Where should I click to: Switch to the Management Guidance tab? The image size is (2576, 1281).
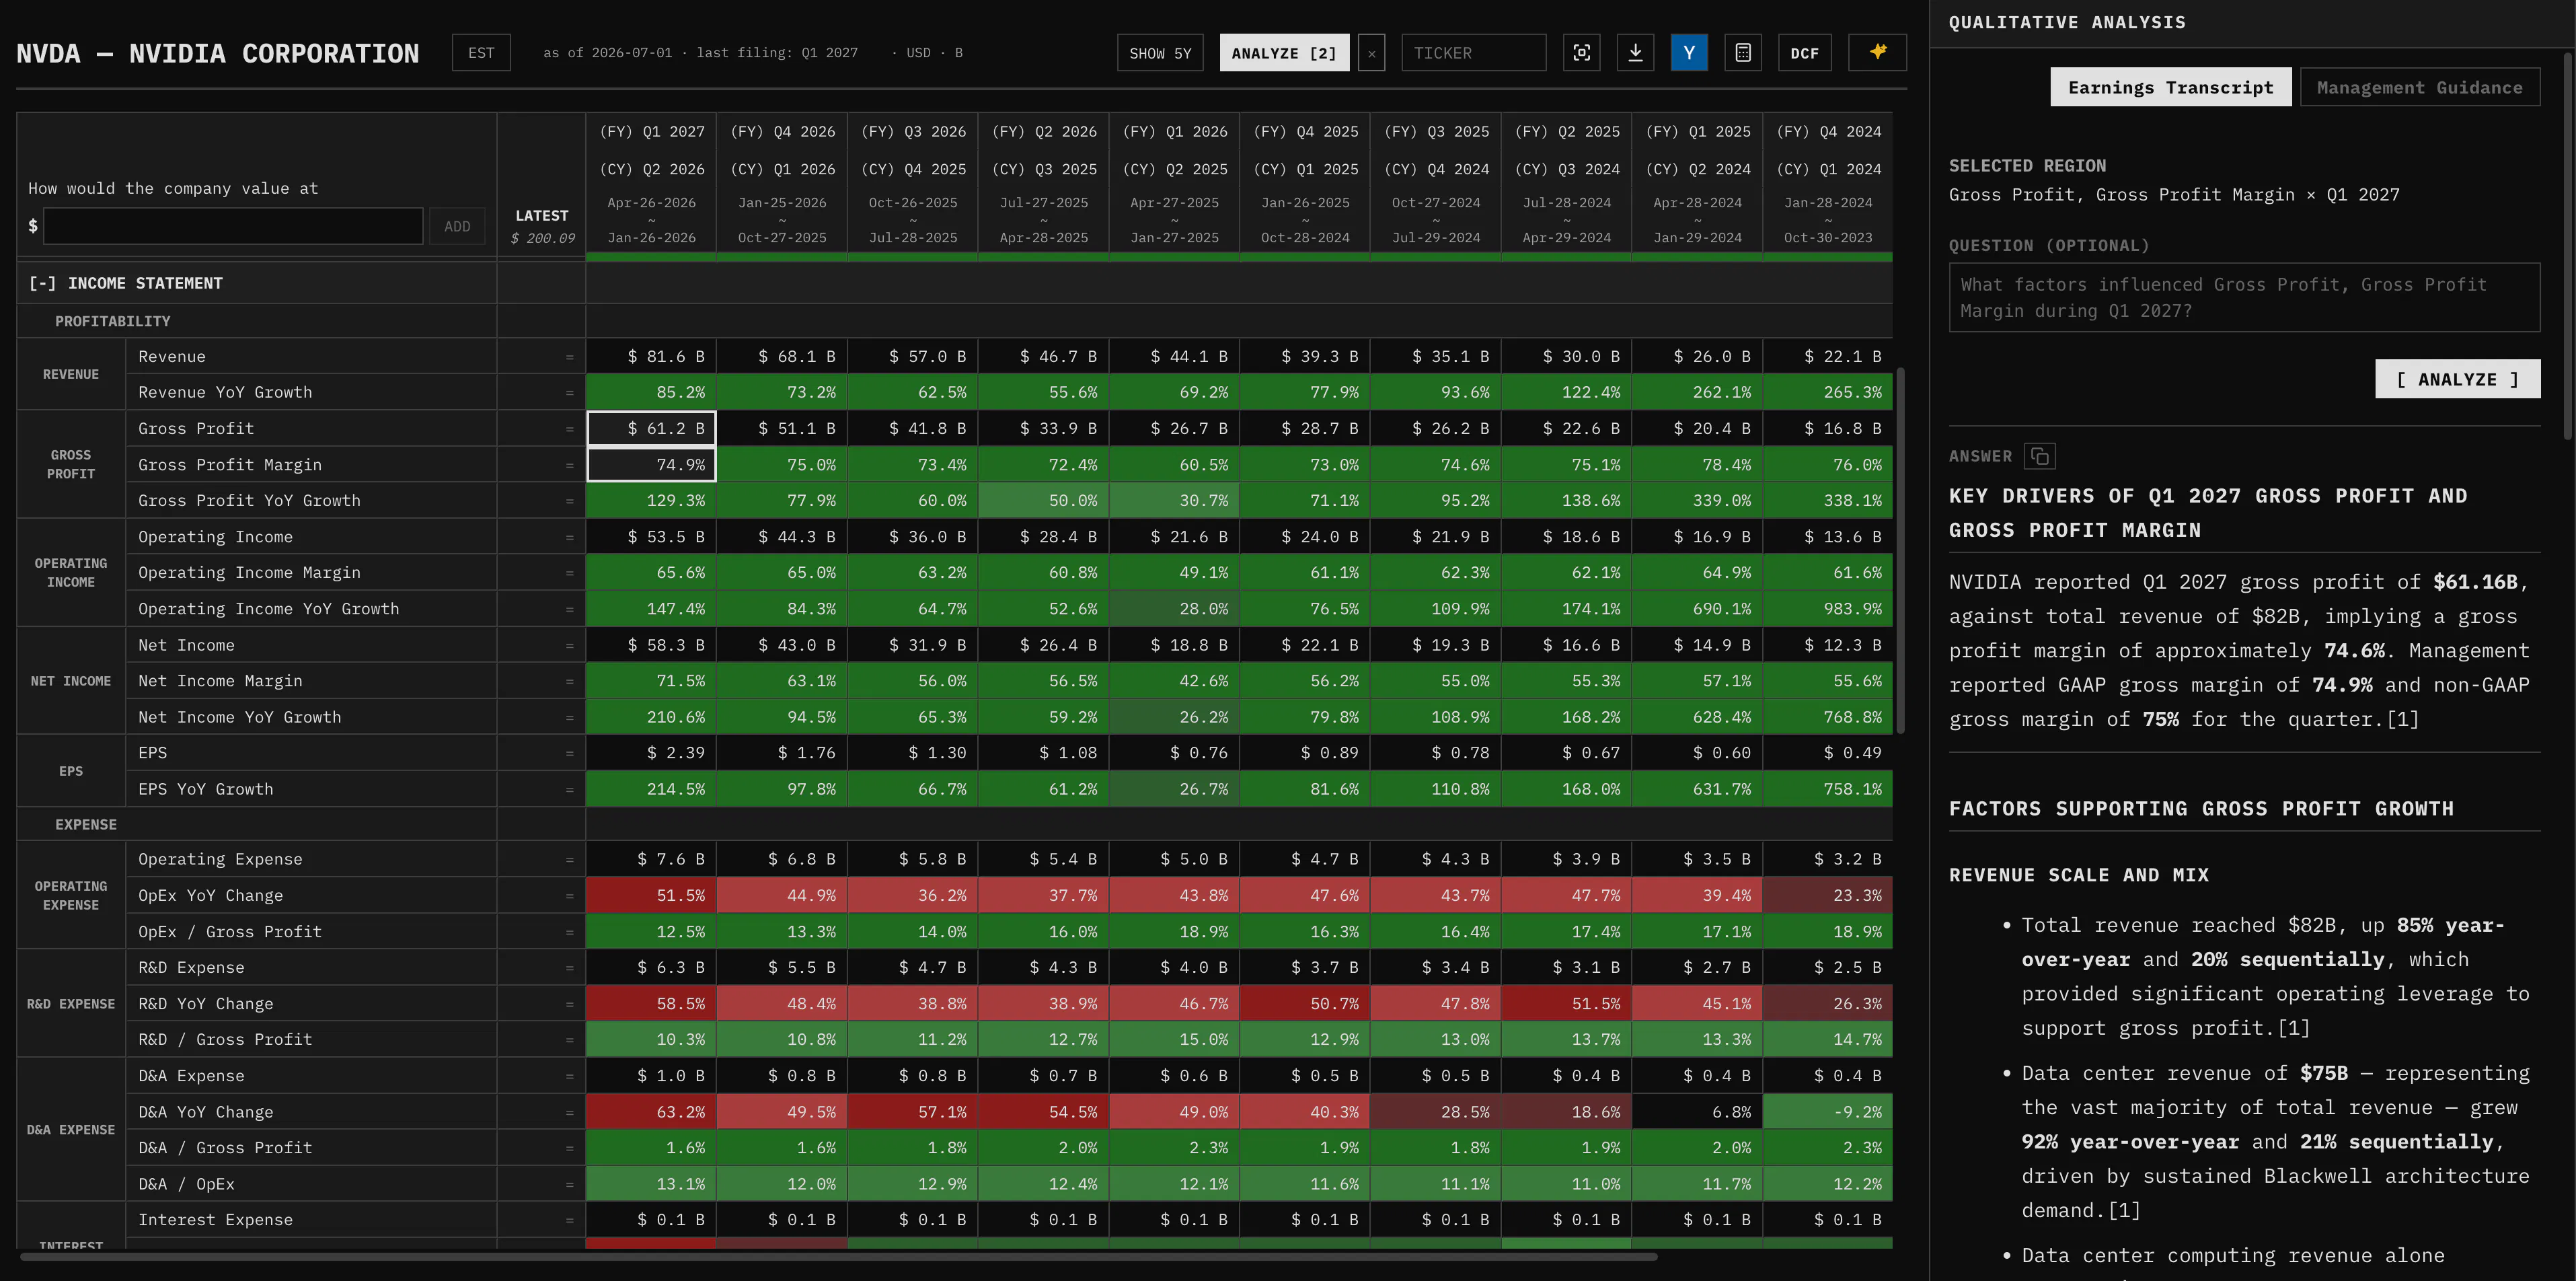click(x=2419, y=88)
